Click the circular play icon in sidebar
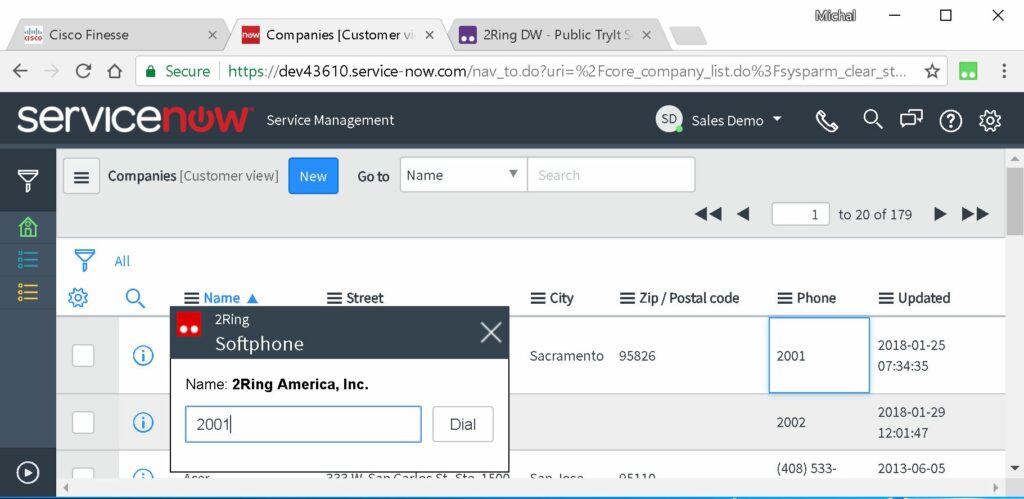This screenshot has width=1024, height=499. point(27,472)
